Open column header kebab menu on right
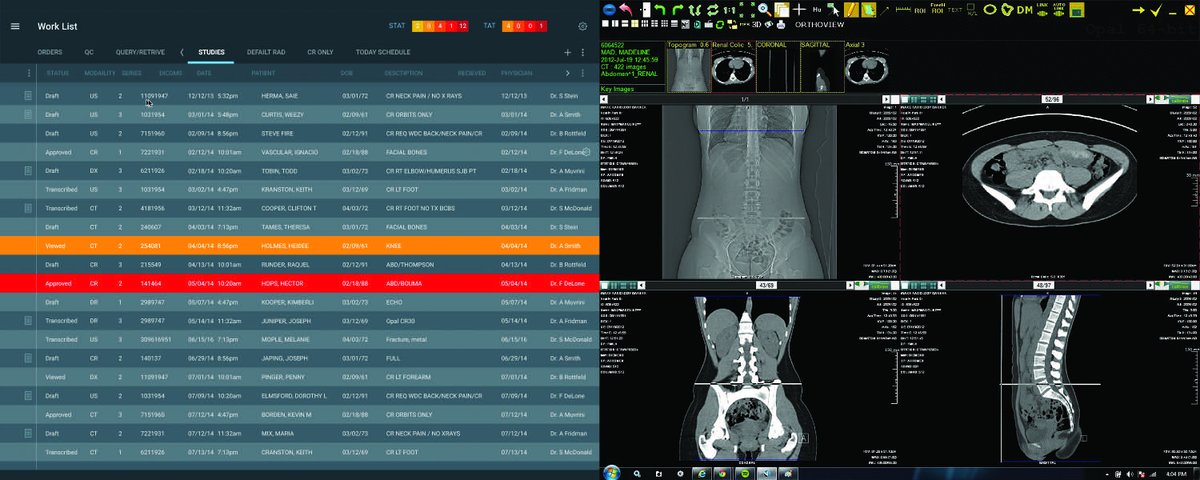 [x=582, y=73]
